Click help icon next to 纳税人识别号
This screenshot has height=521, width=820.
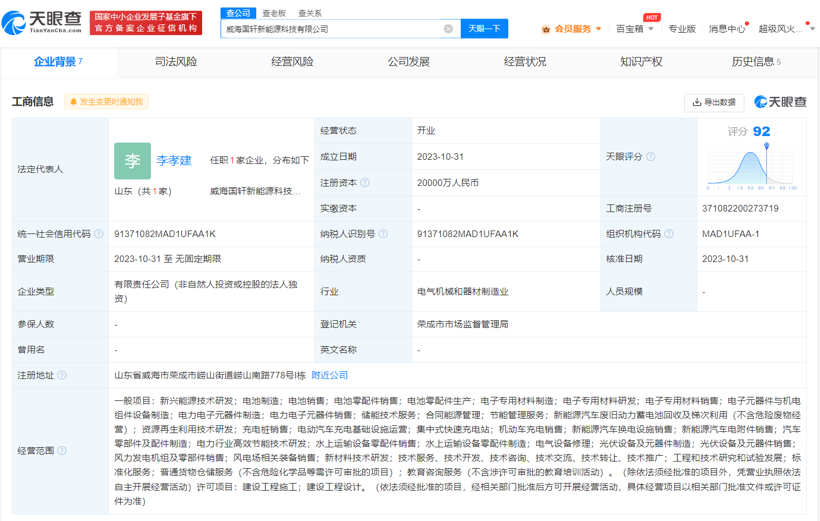[383, 234]
